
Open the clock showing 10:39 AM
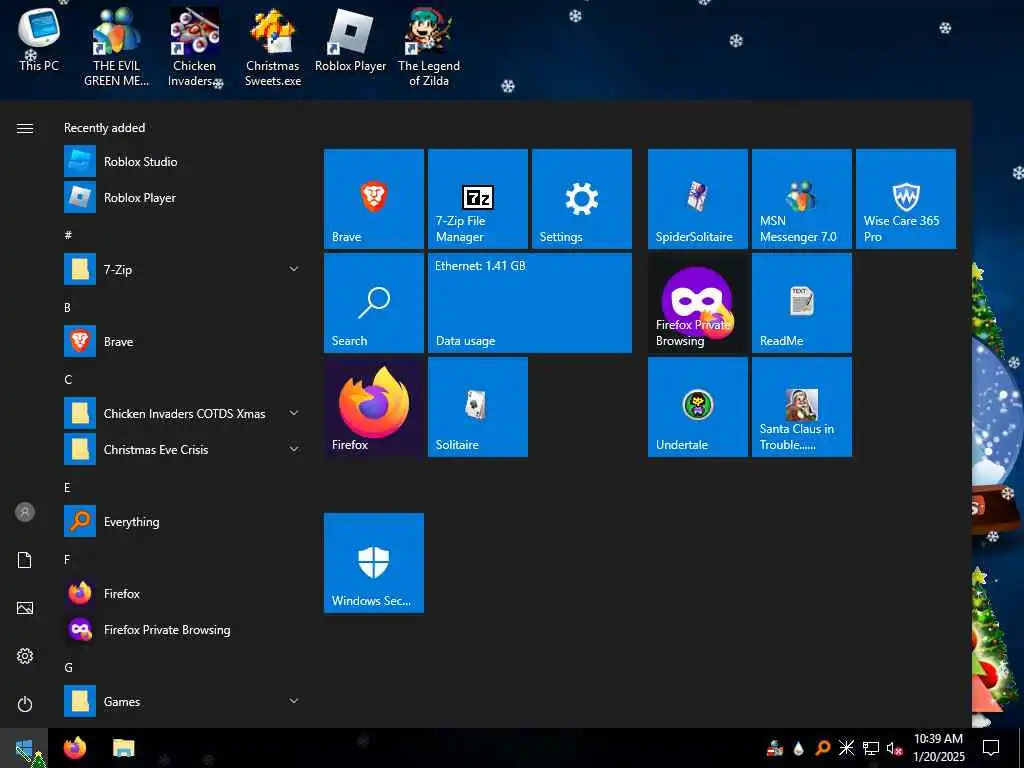[x=938, y=748]
